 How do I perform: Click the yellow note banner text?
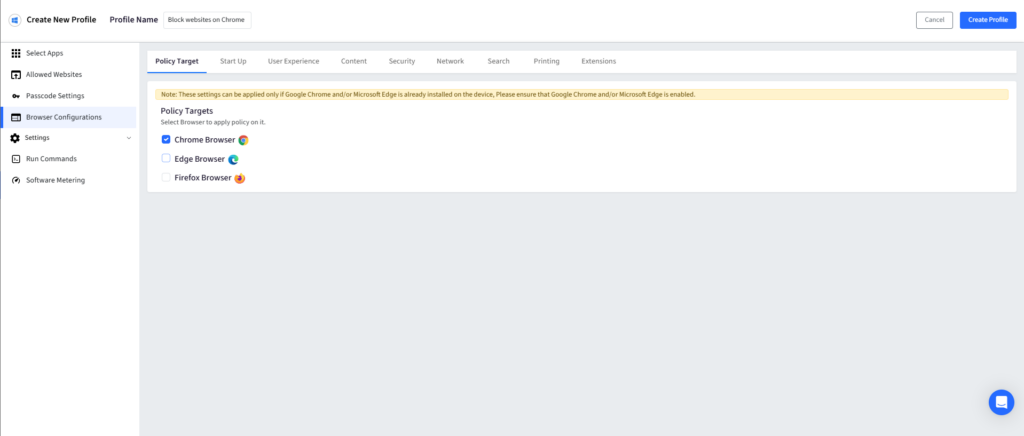point(428,95)
